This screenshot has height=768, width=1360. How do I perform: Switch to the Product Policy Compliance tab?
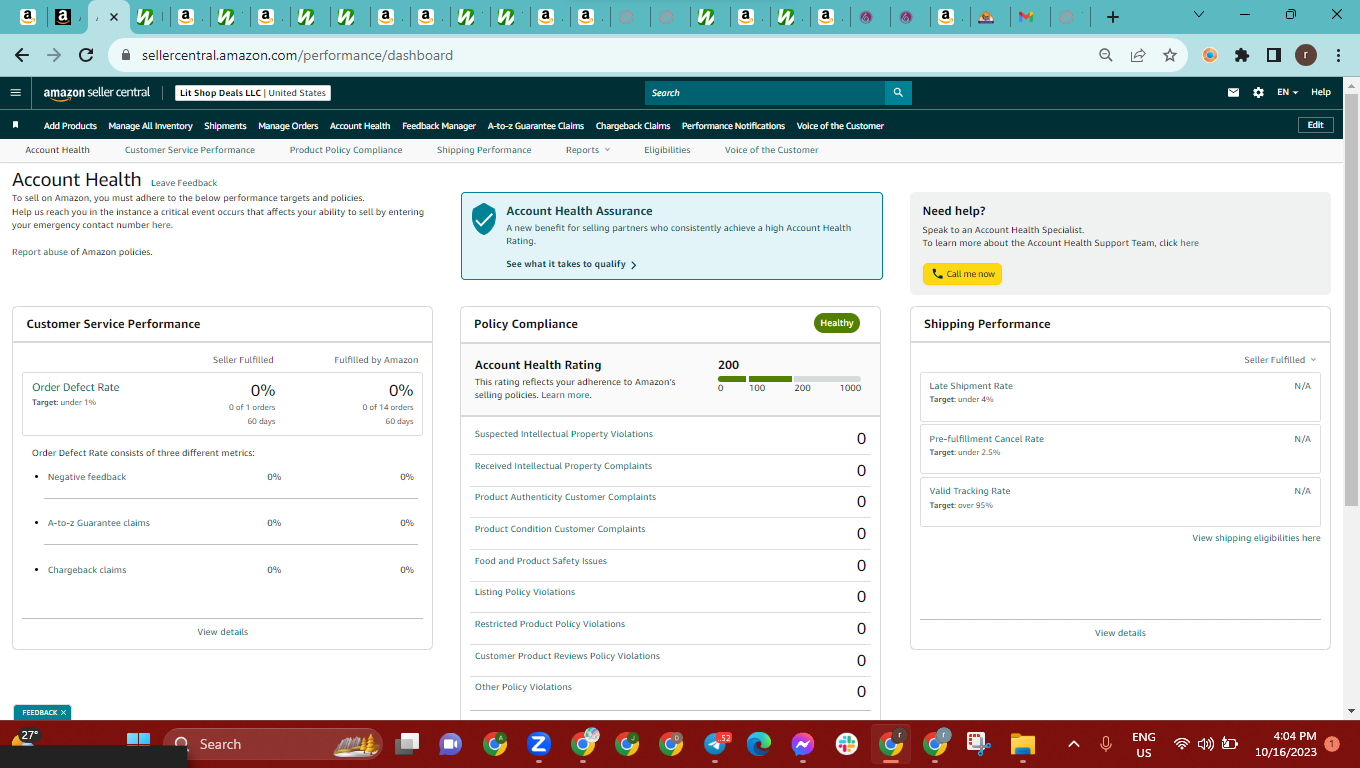pos(346,150)
